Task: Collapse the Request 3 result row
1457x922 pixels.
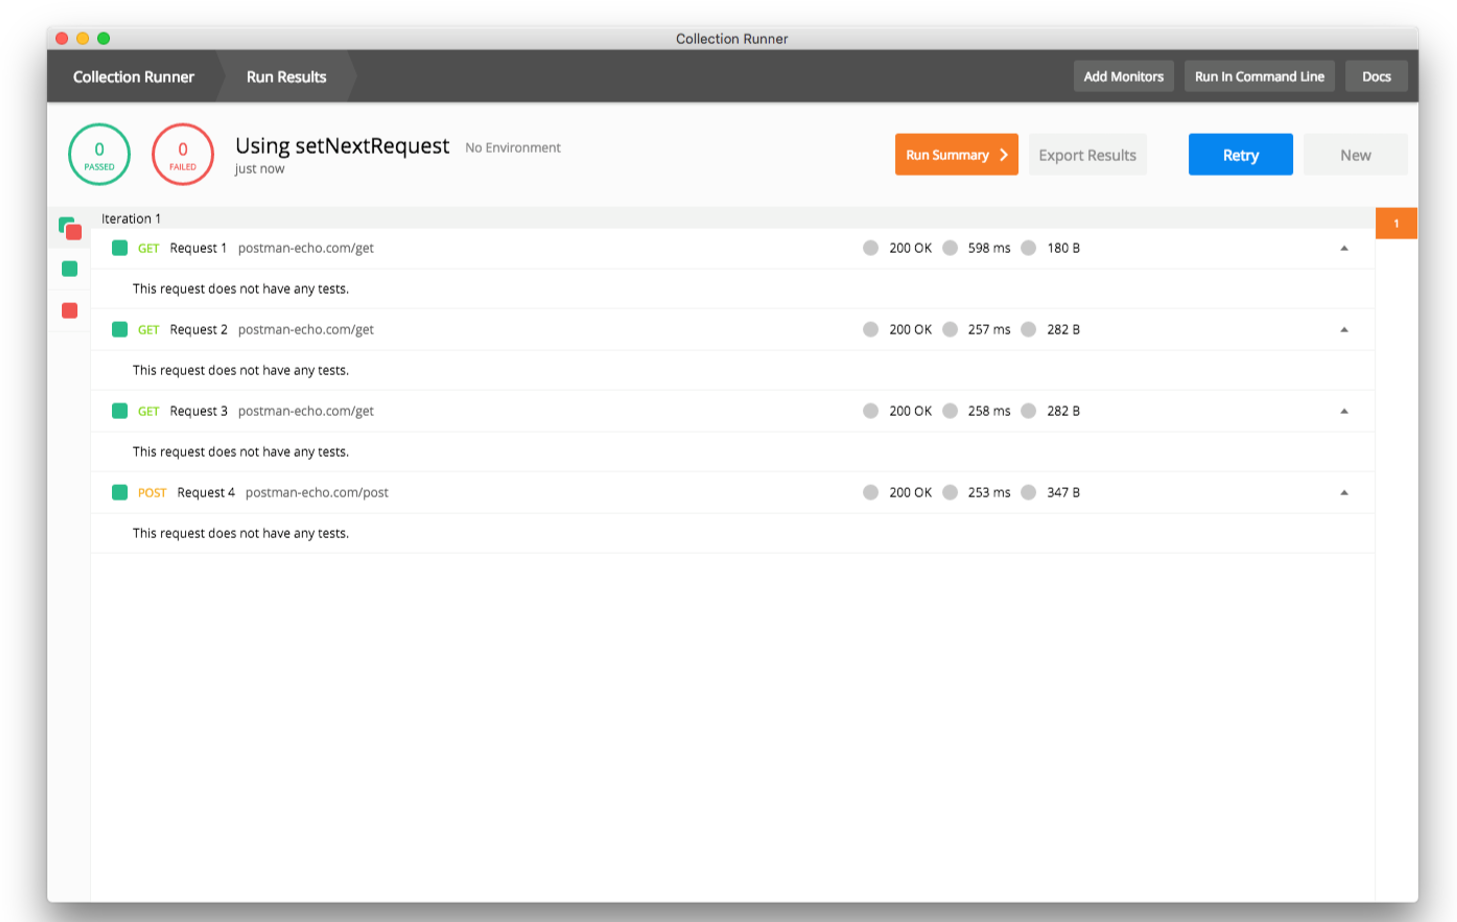Action: tap(1344, 411)
